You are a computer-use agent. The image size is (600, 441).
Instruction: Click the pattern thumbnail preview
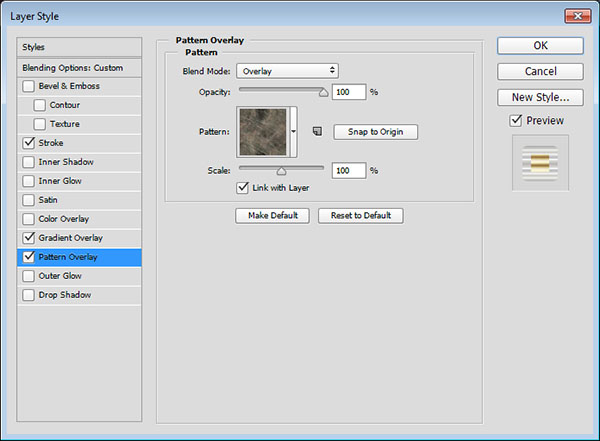262,131
